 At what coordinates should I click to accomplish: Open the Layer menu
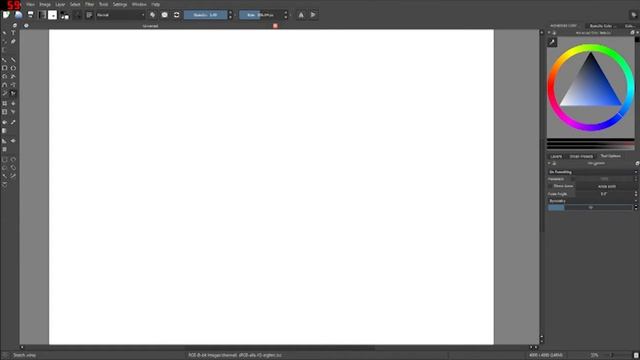click(60, 4)
